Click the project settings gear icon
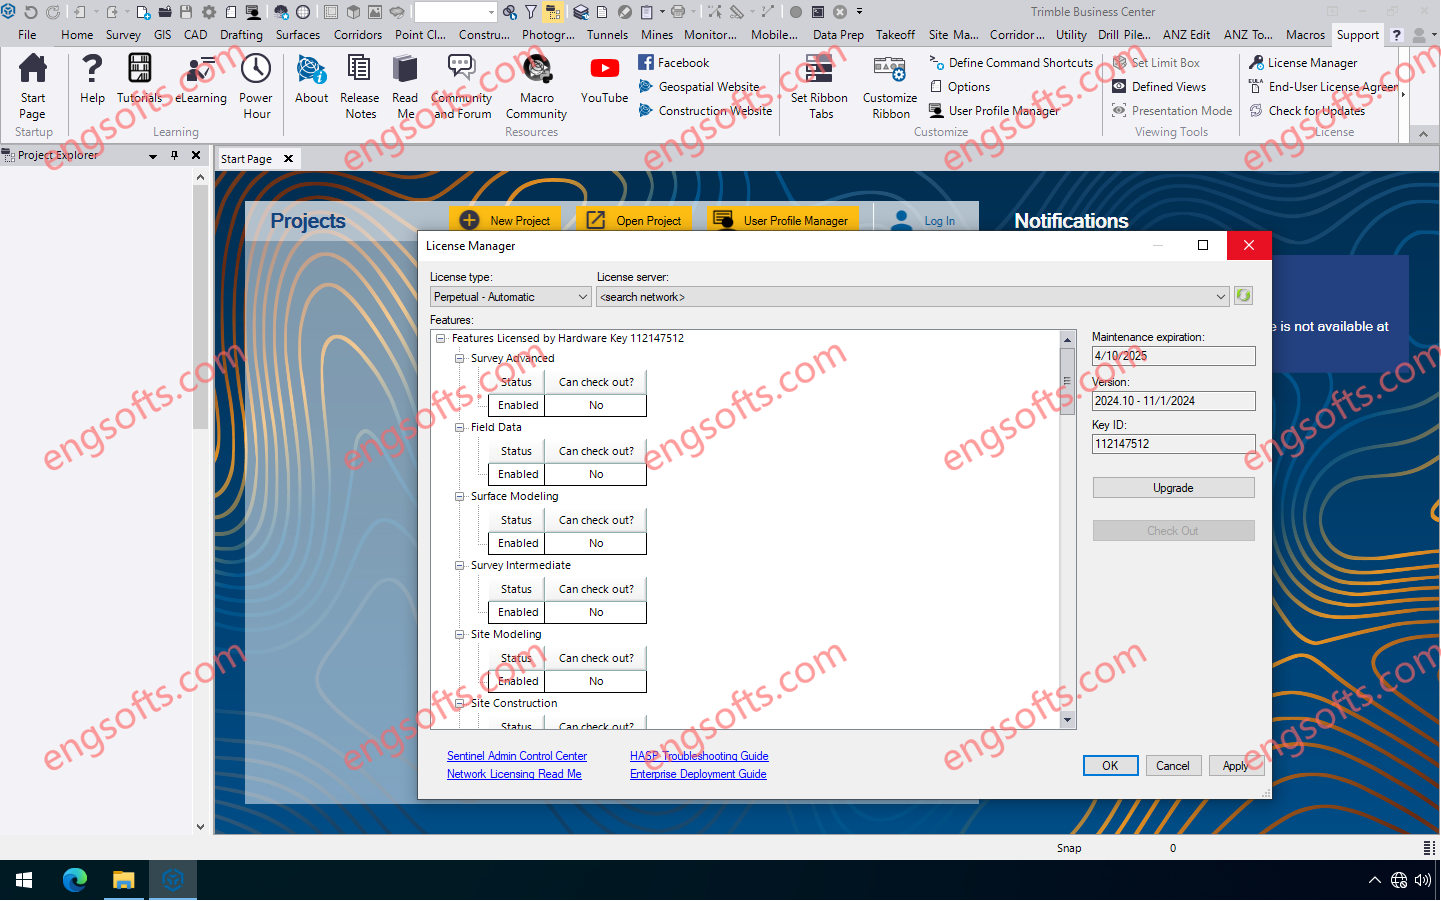 (x=209, y=12)
